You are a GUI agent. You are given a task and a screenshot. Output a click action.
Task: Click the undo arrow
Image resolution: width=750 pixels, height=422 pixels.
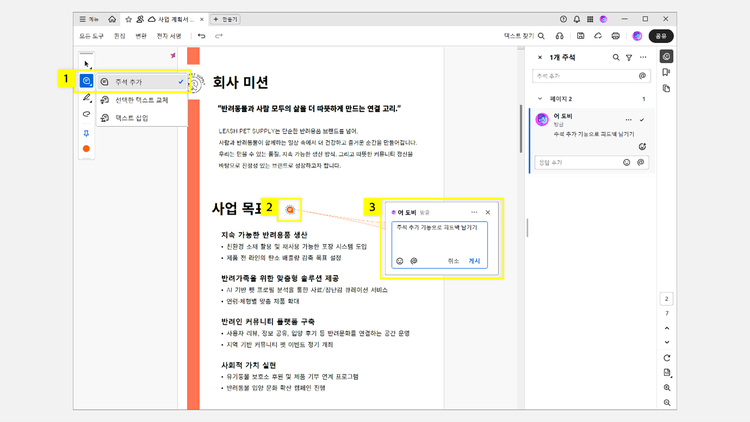pyautogui.click(x=201, y=36)
